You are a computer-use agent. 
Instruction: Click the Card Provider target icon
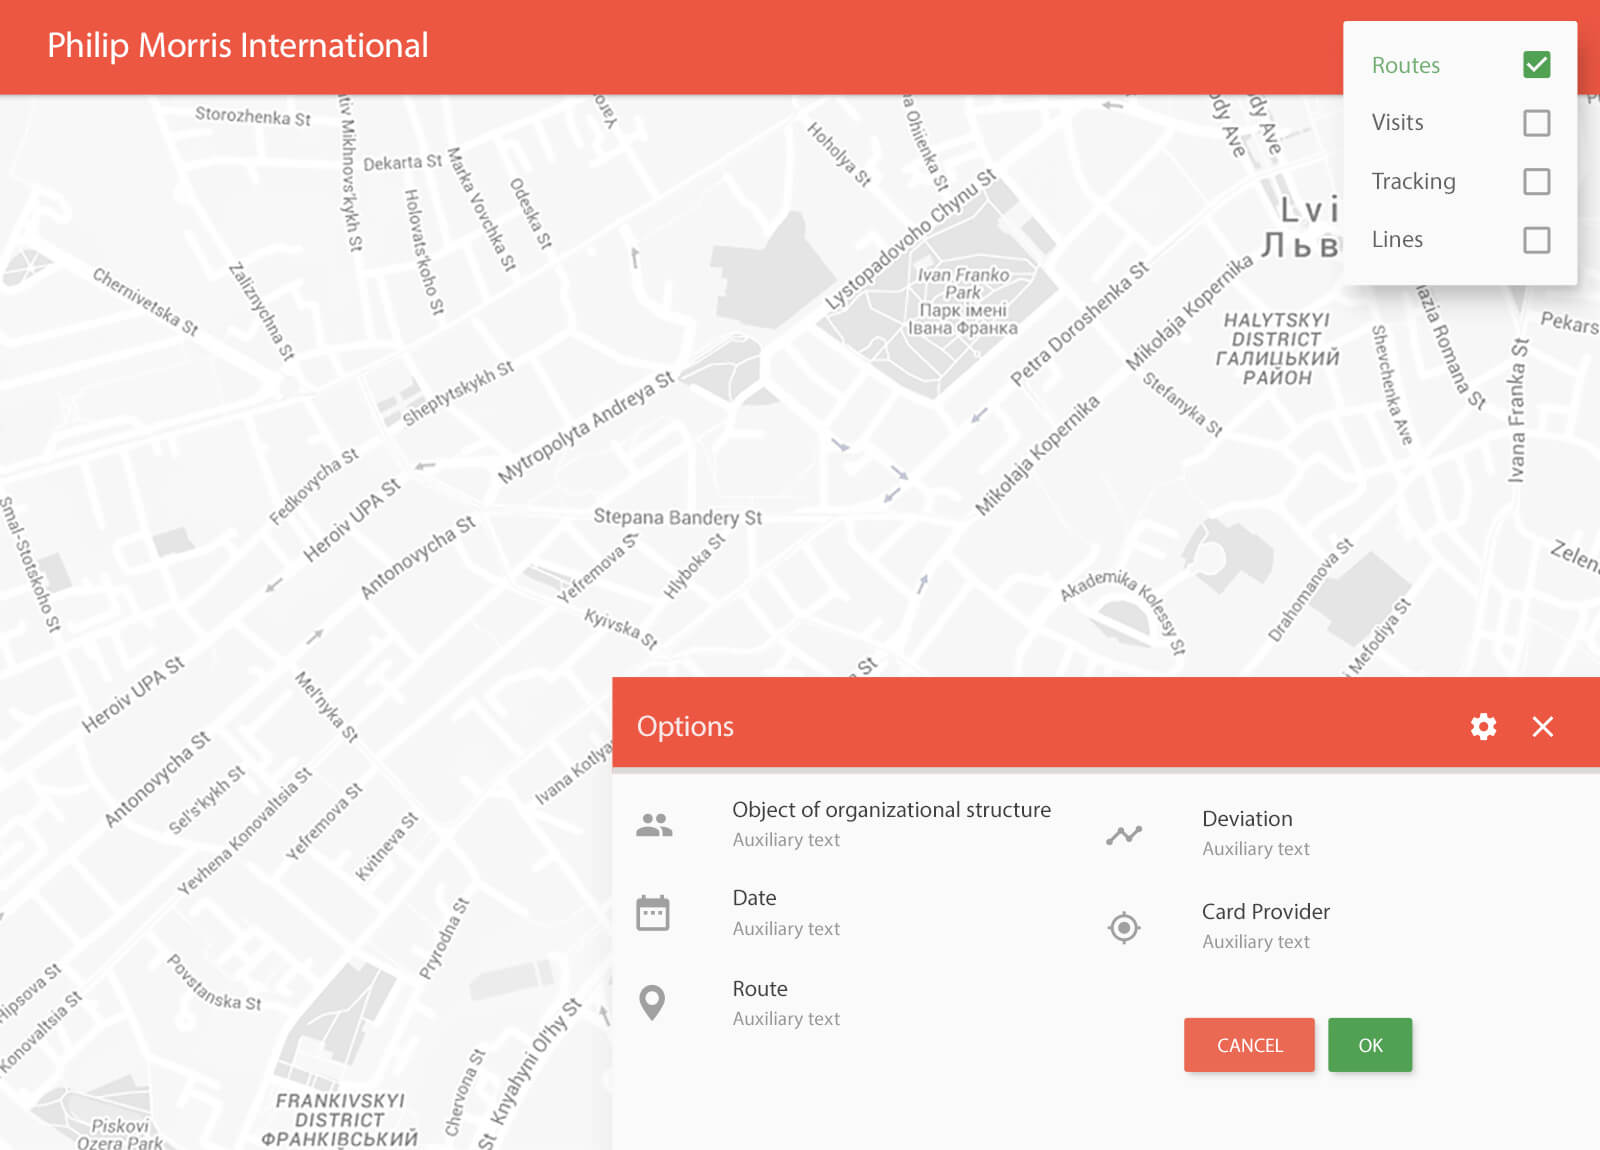coord(1124,927)
